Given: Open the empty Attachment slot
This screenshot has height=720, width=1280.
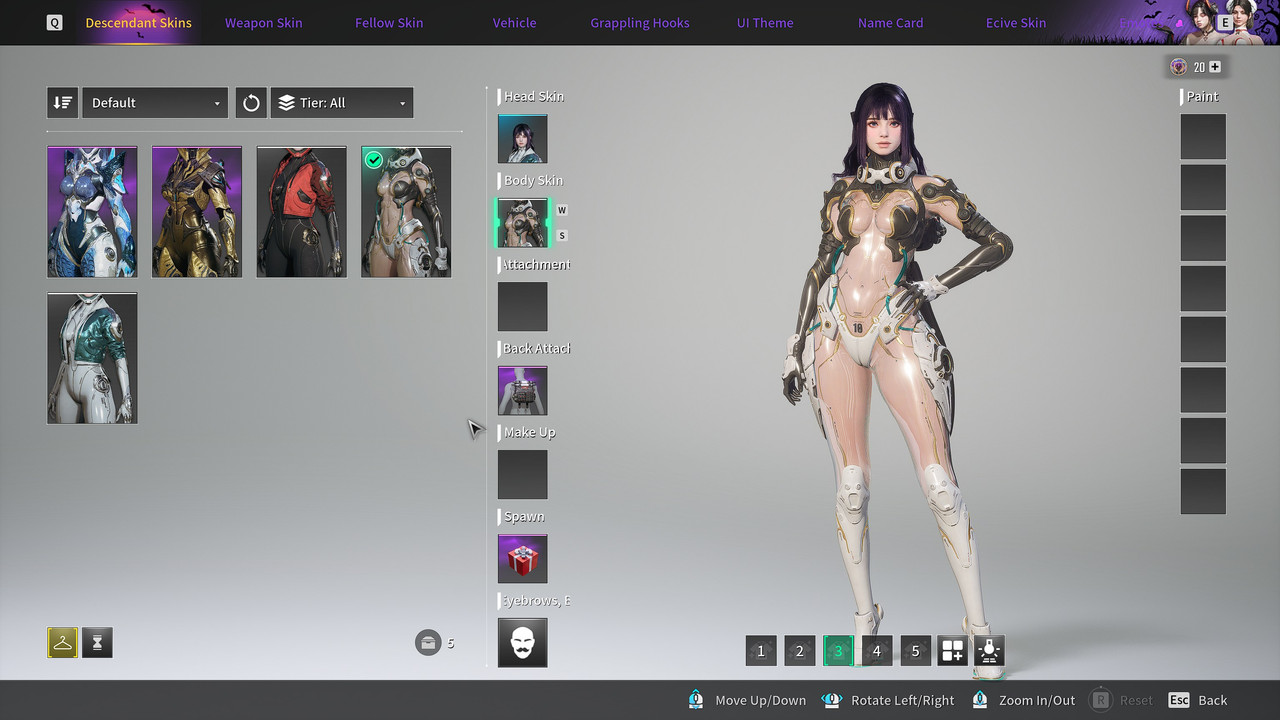Looking at the screenshot, I should [x=523, y=307].
